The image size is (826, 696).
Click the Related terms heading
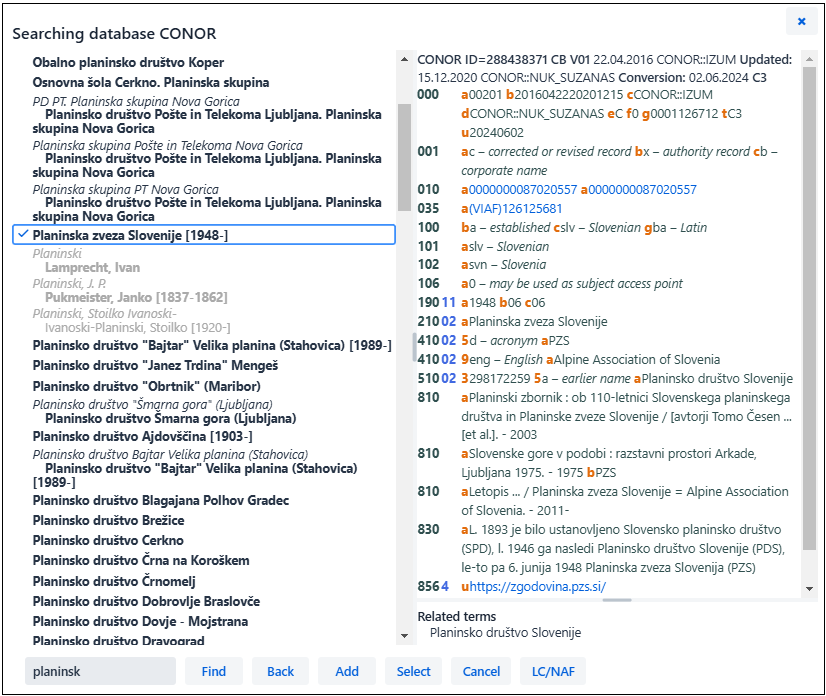coord(457,616)
